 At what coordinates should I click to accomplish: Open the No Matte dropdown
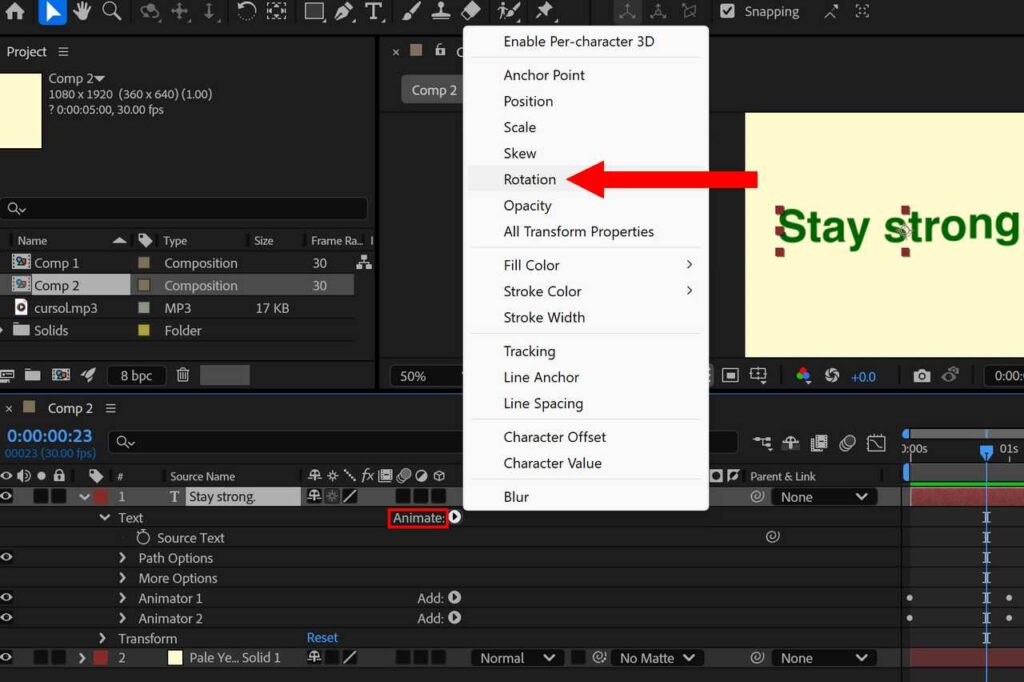tap(658, 658)
